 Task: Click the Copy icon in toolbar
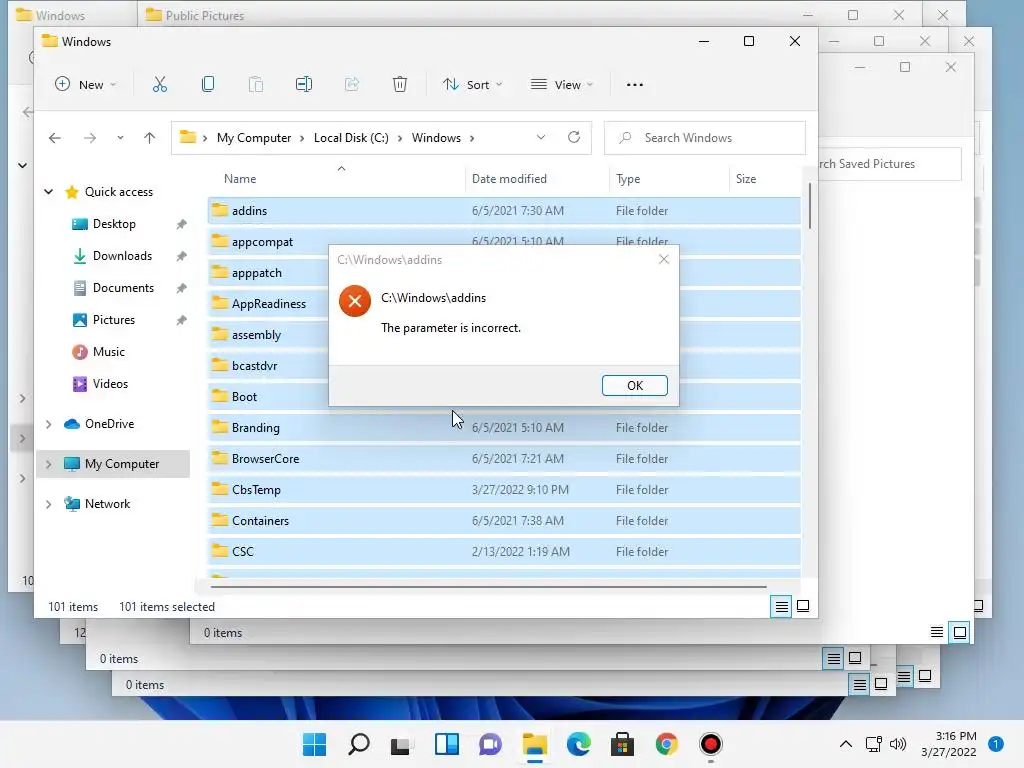208,84
